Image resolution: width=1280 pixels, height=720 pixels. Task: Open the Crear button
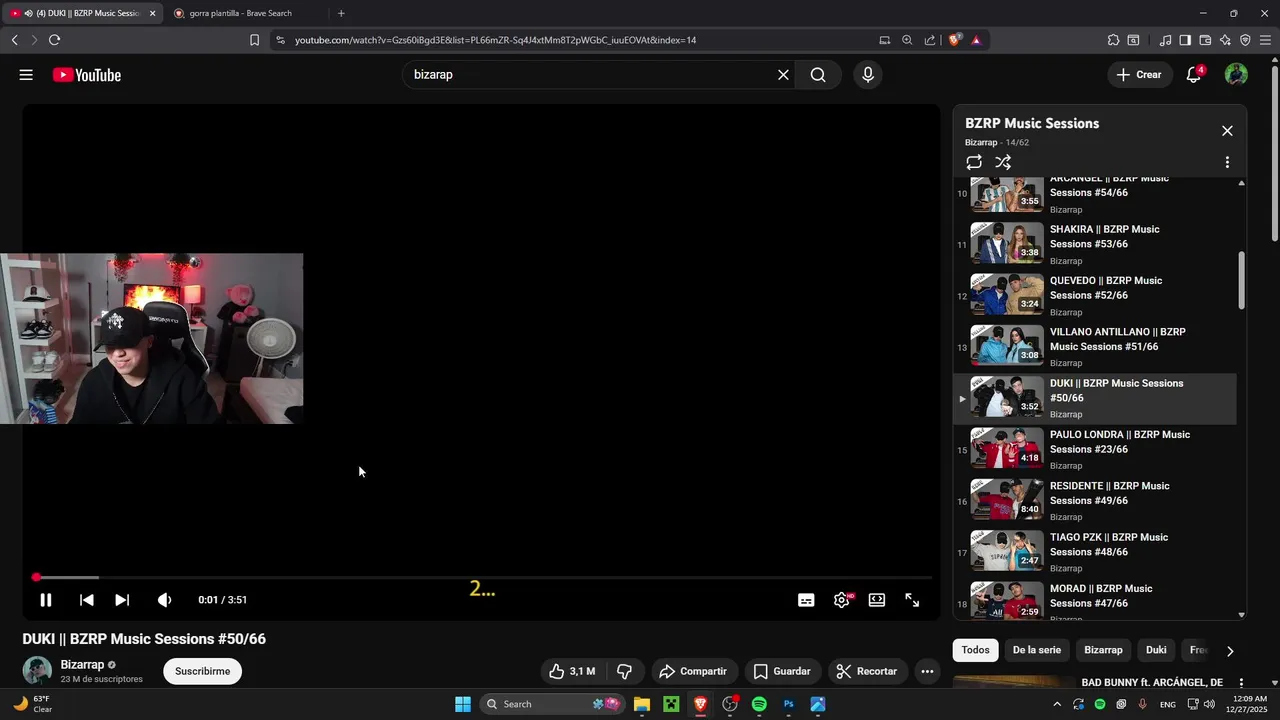[1140, 75]
